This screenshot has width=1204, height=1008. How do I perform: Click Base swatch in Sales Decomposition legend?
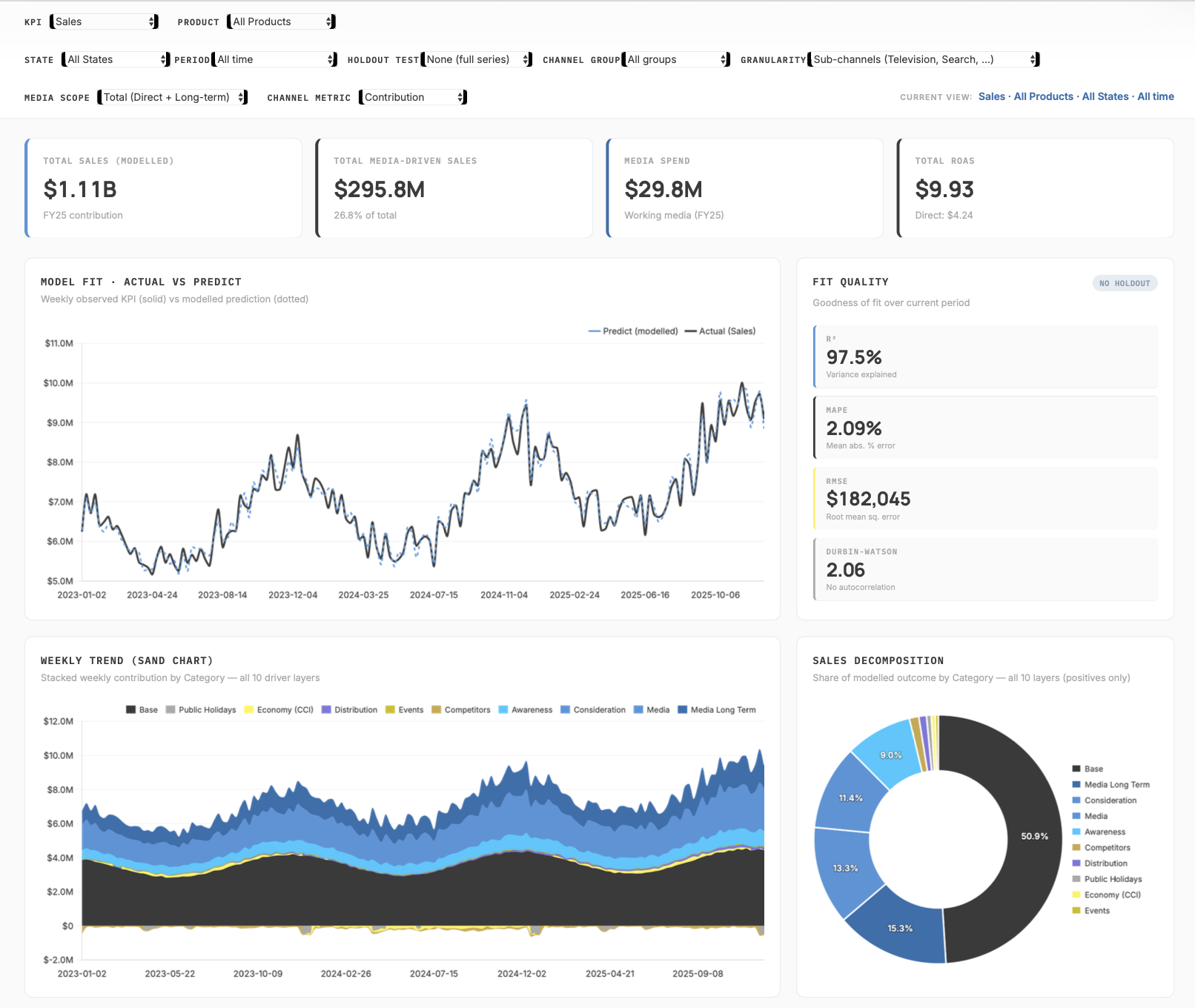tap(1076, 769)
